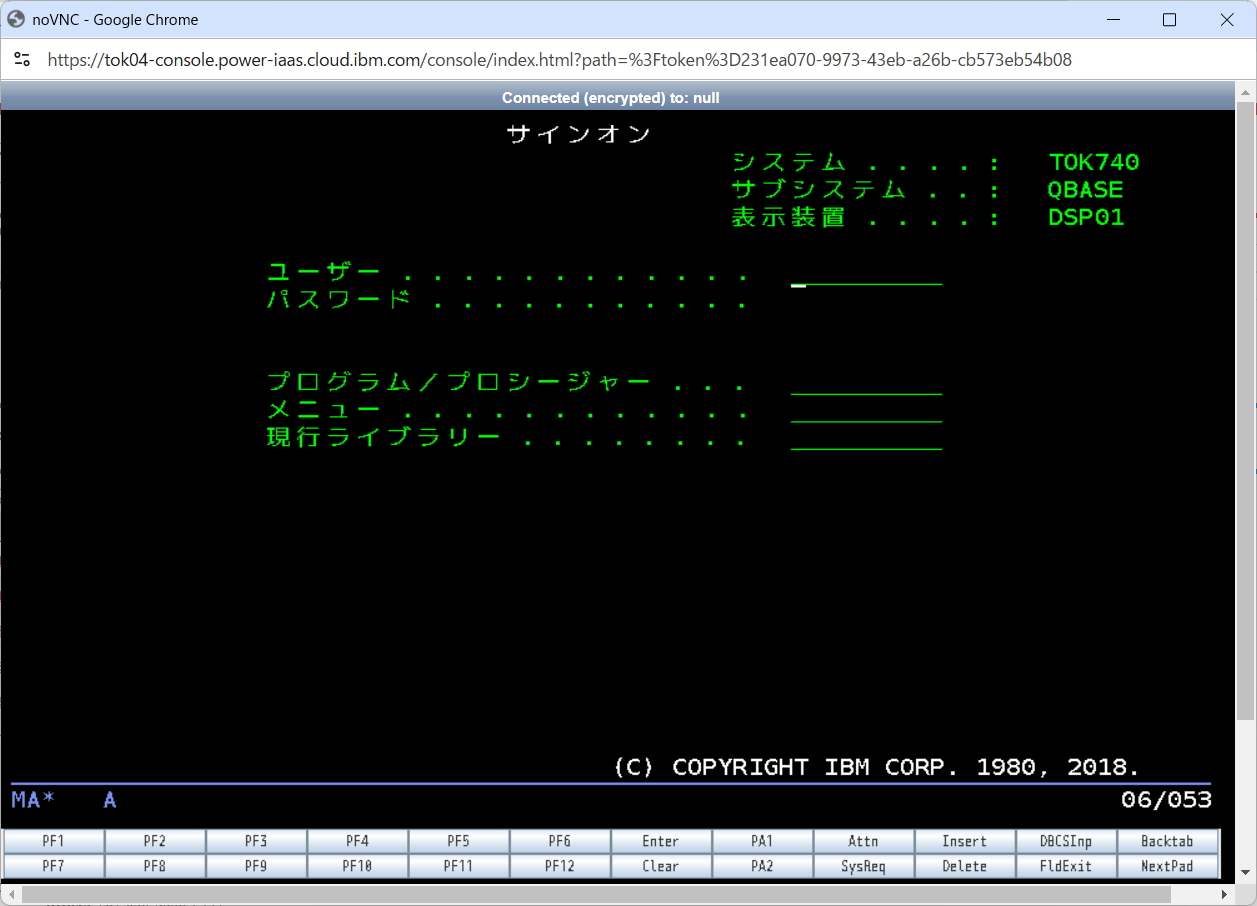
Task: Click the Enter key button on keypad
Action: (660, 841)
